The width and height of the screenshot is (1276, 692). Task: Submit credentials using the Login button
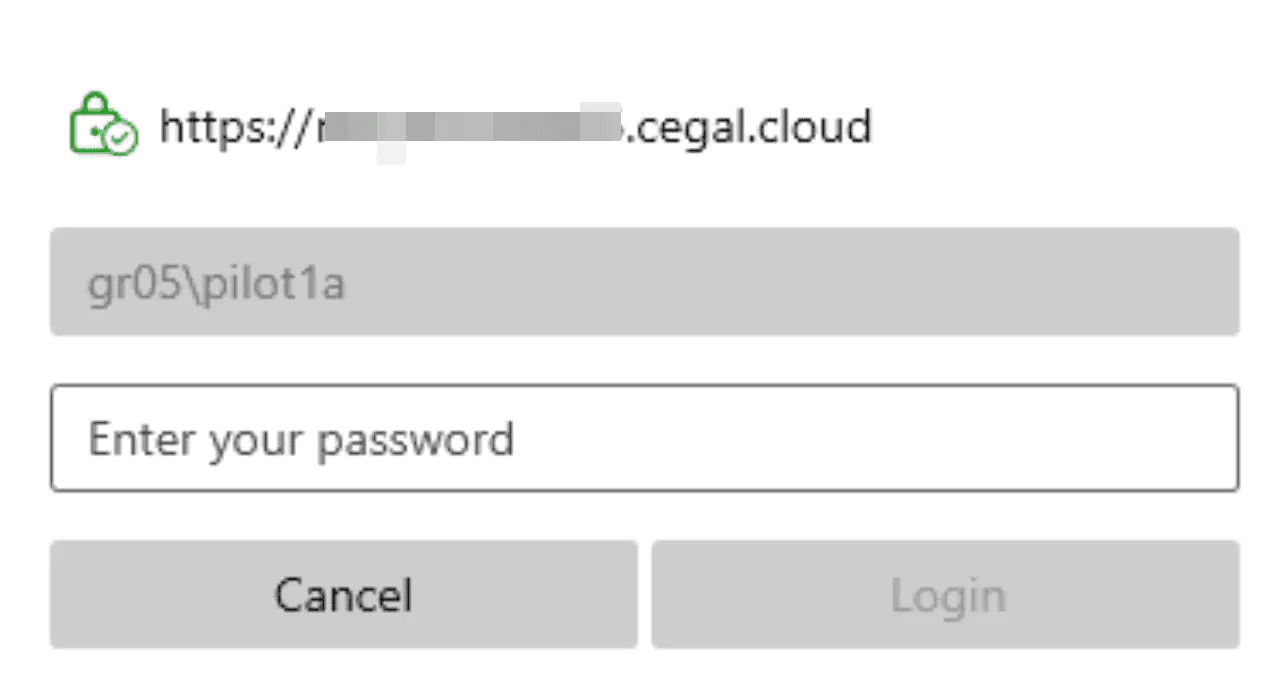(x=945, y=595)
